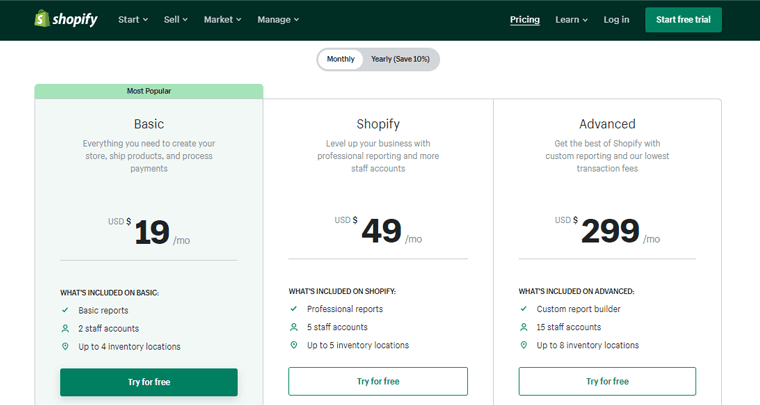760x405 pixels.
Task: Click the person icon beside 2 staff accounts
Action: (x=65, y=328)
